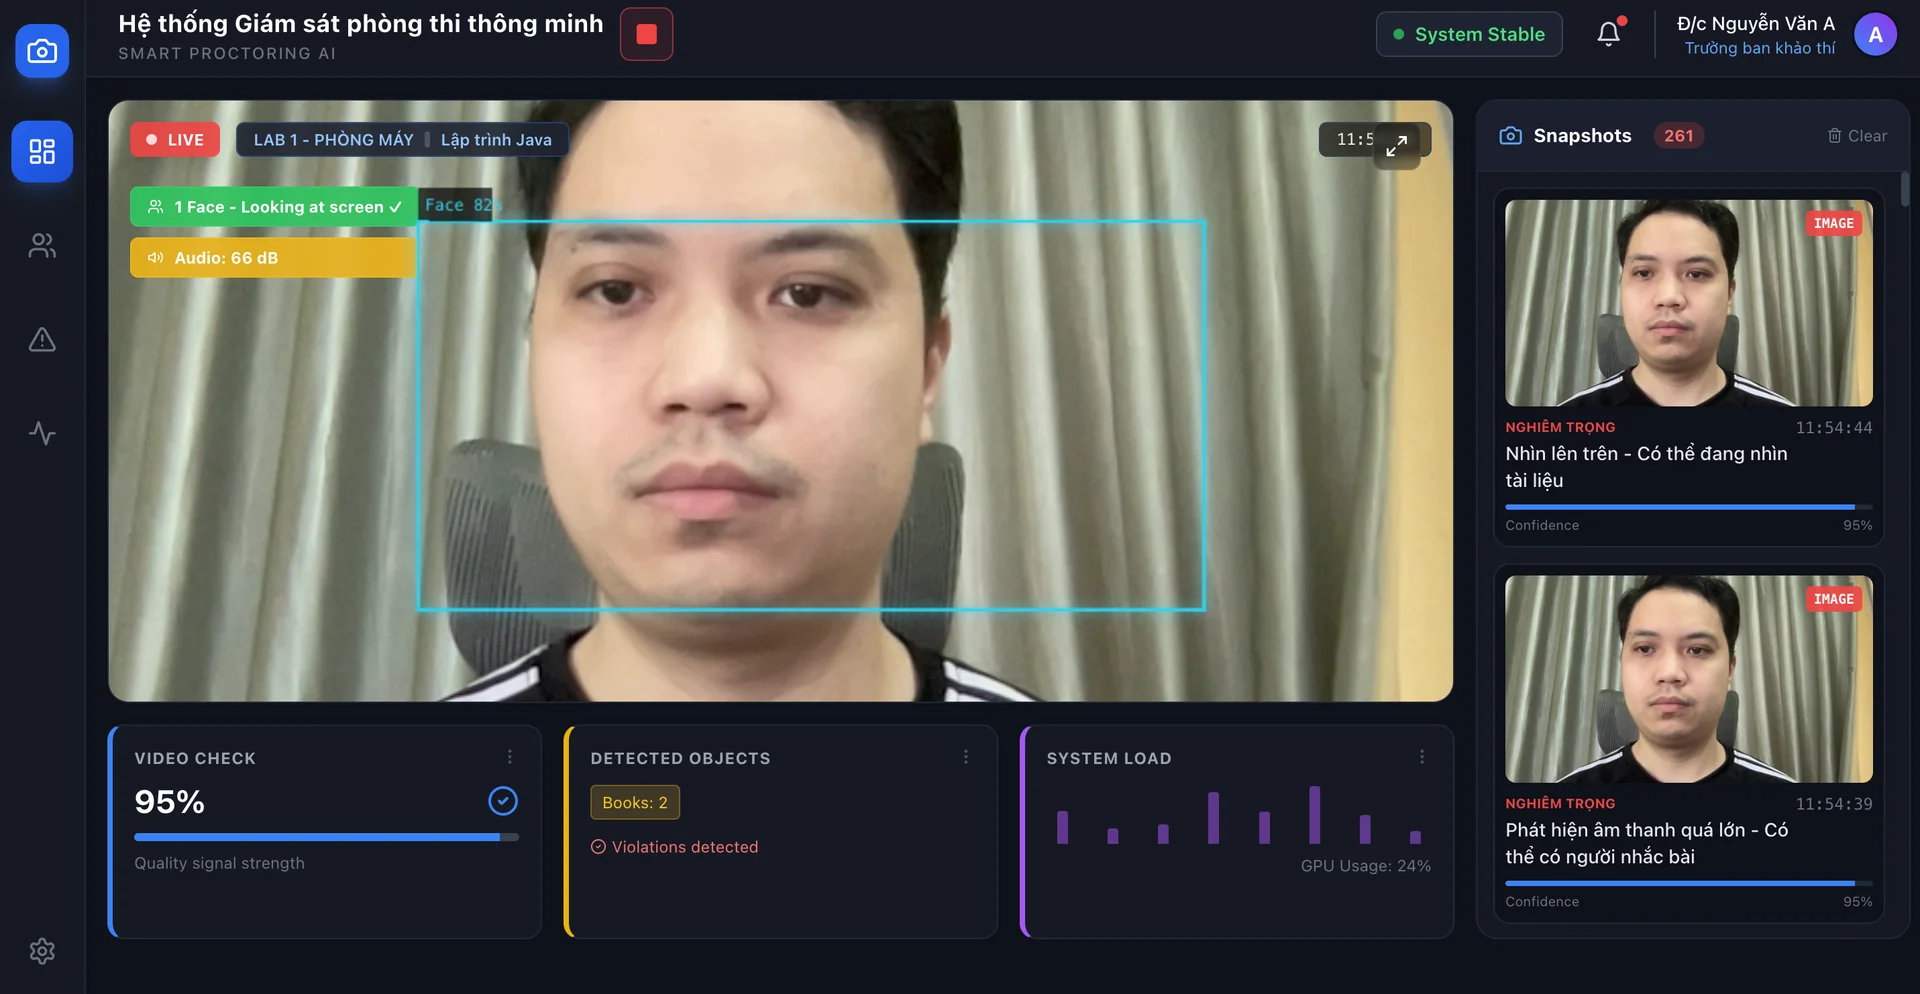Open the Video Check options menu
The image size is (1920, 994).
510,757
